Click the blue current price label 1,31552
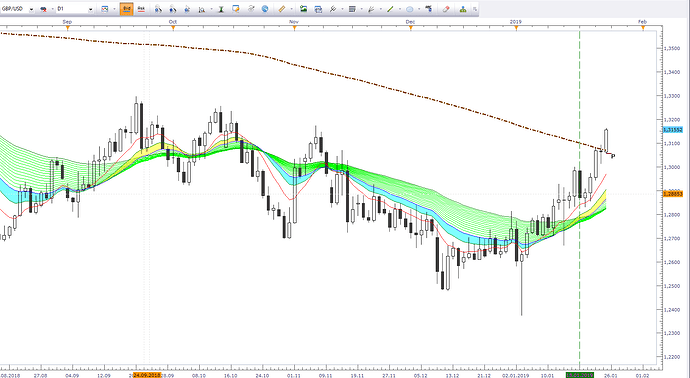 click(x=673, y=130)
